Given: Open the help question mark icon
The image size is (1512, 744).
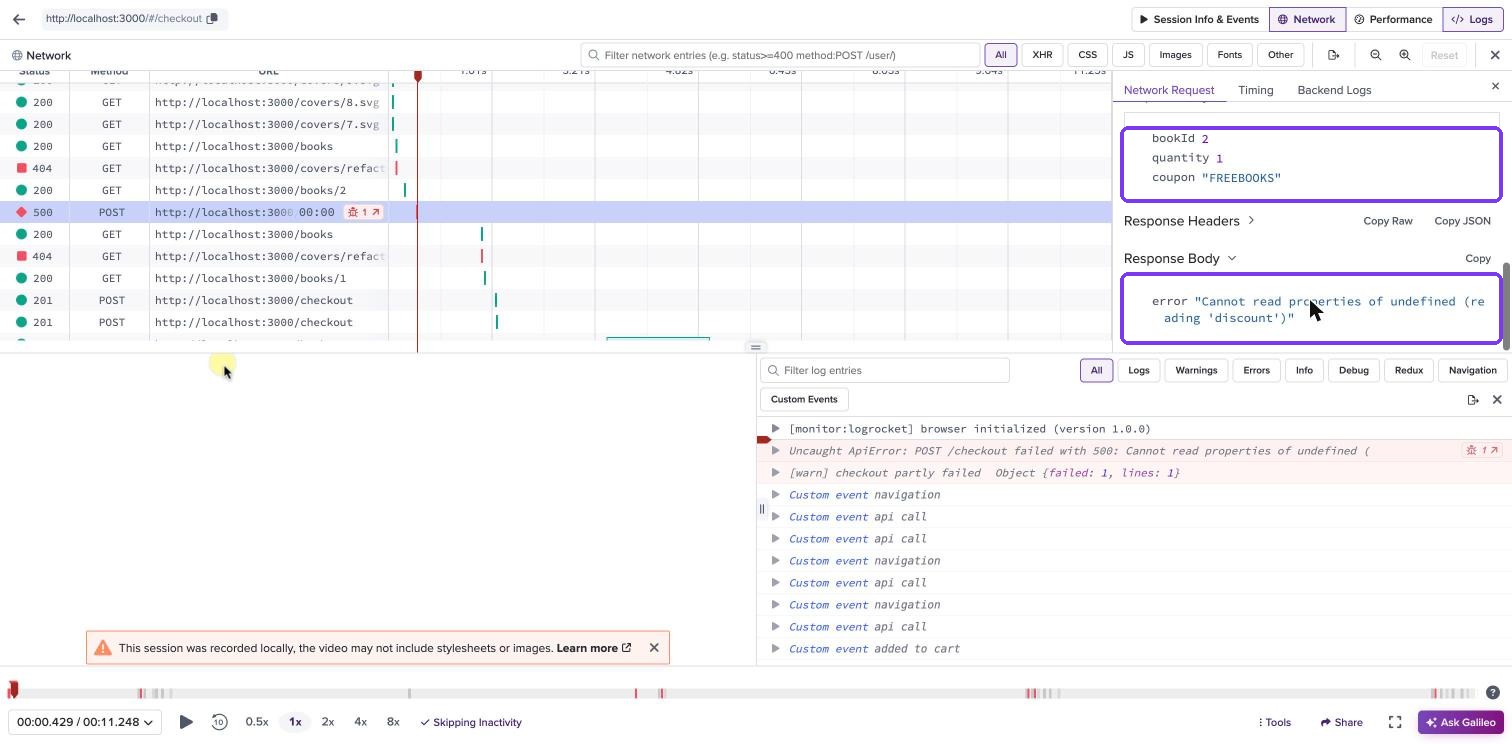Looking at the screenshot, I should (1493, 692).
